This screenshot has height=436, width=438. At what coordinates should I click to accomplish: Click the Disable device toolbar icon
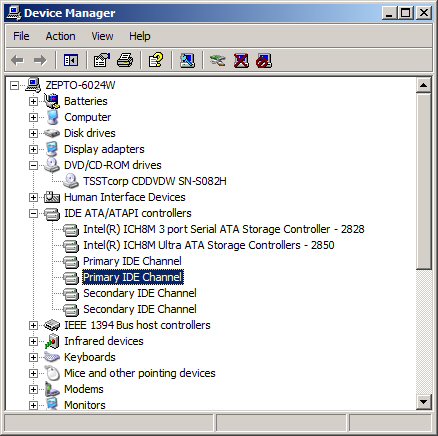click(264, 60)
